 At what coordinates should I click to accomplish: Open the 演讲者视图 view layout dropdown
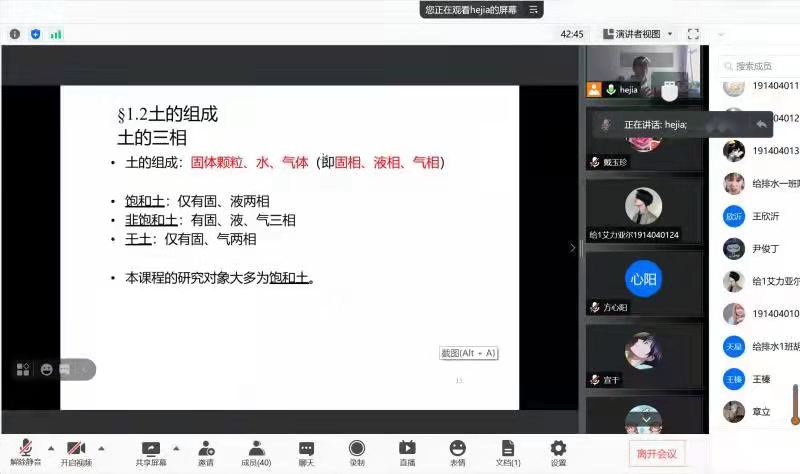pos(639,34)
